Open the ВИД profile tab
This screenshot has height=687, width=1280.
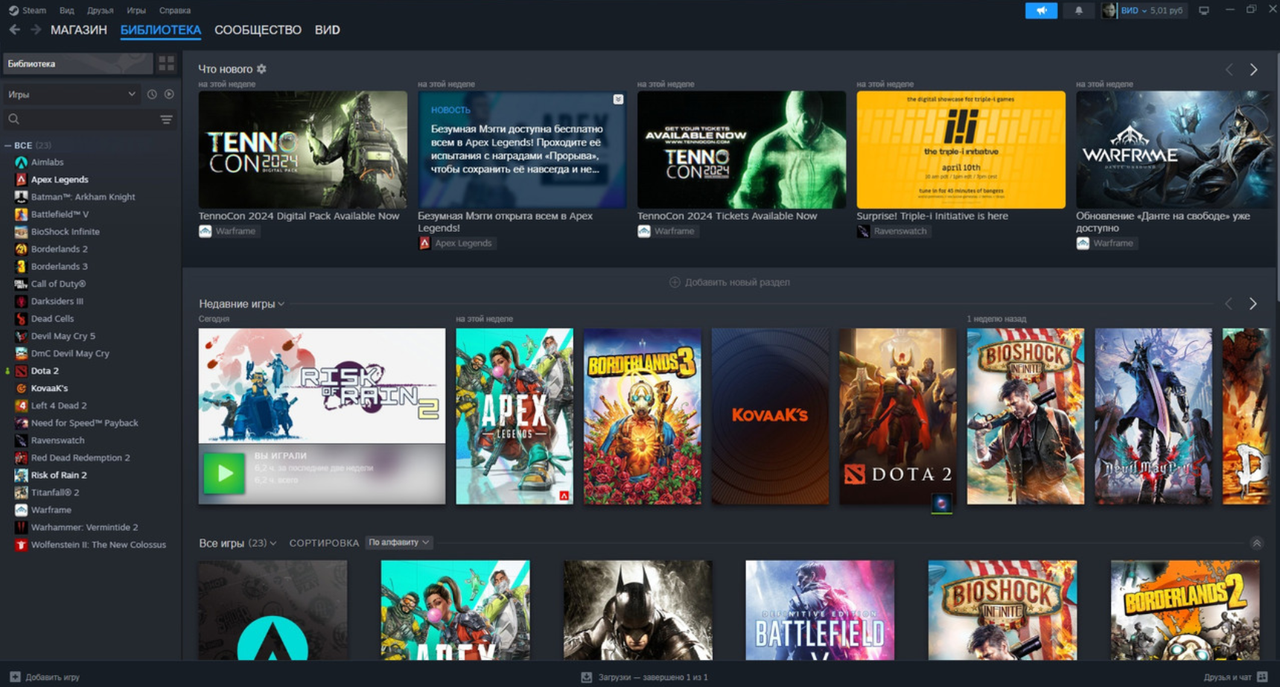(x=327, y=30)
